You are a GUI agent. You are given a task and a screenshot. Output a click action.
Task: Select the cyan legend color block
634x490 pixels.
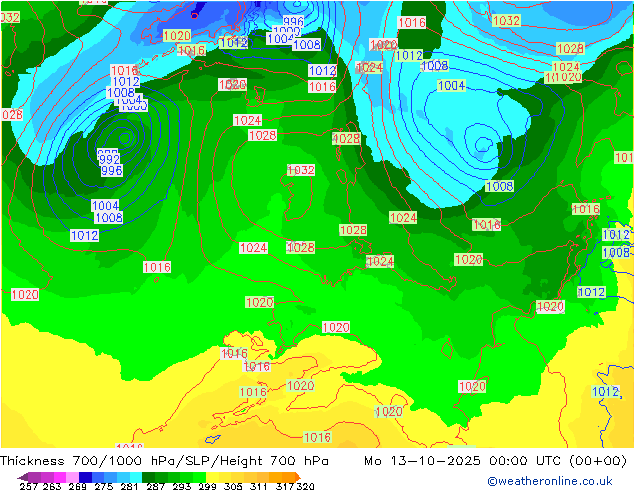point(136,477)
